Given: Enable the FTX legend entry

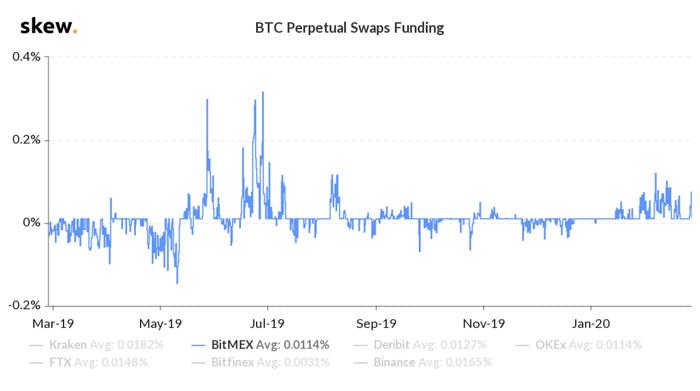Looking at the screenshot, I should 88,362.
